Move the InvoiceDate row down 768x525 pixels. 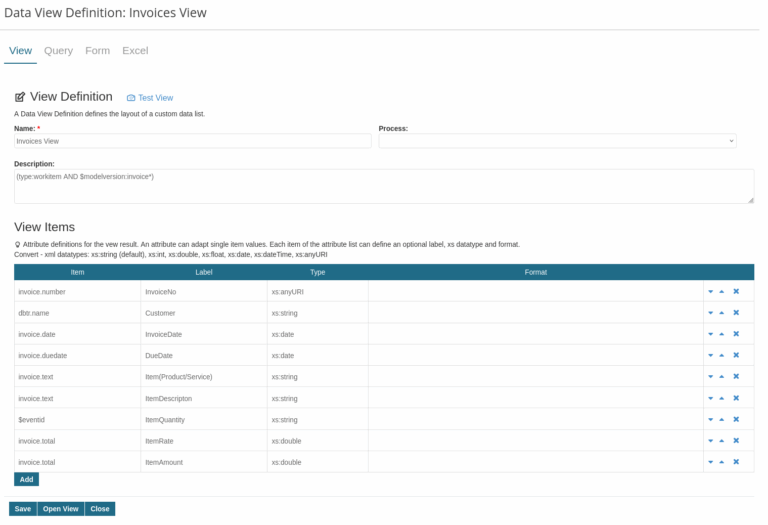coord(710,334)
